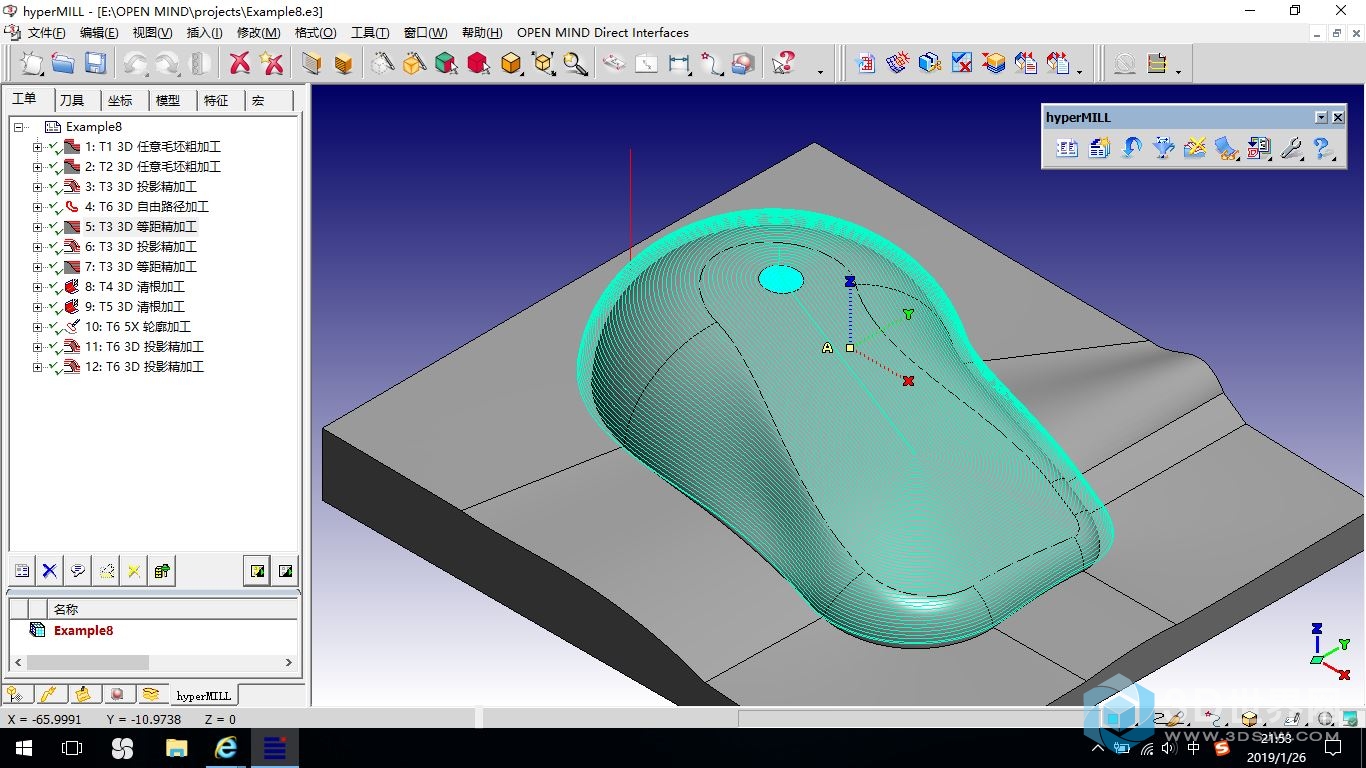Switch to the yellow sticky note tab icon
This screenshot has height=768, width=1366.
click(x=84, y=694)
